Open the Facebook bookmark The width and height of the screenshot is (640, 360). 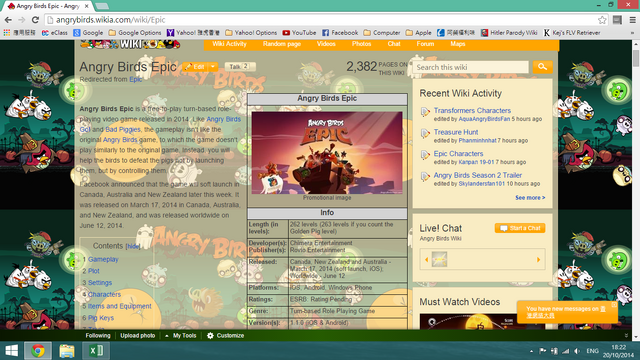pyautogui.click(x=340, y=33)
